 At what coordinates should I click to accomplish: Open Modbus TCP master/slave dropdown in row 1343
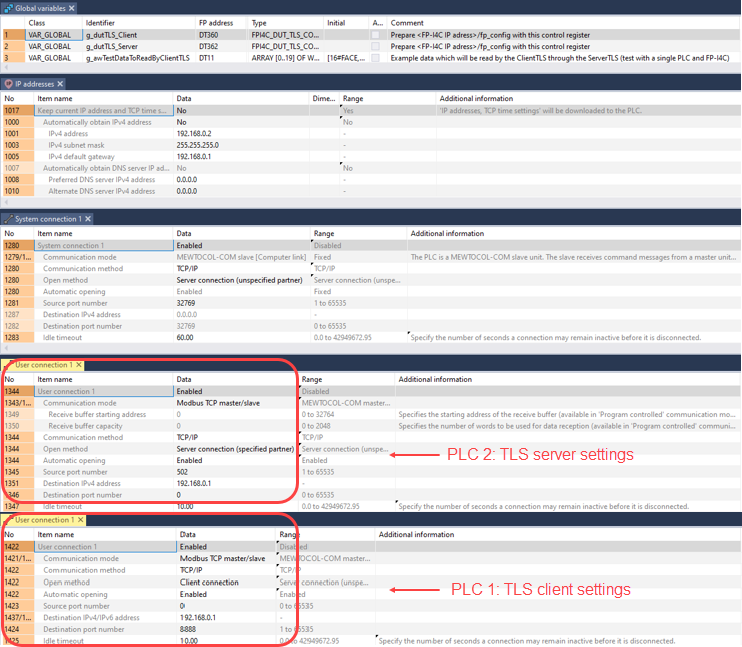point(236,403)
